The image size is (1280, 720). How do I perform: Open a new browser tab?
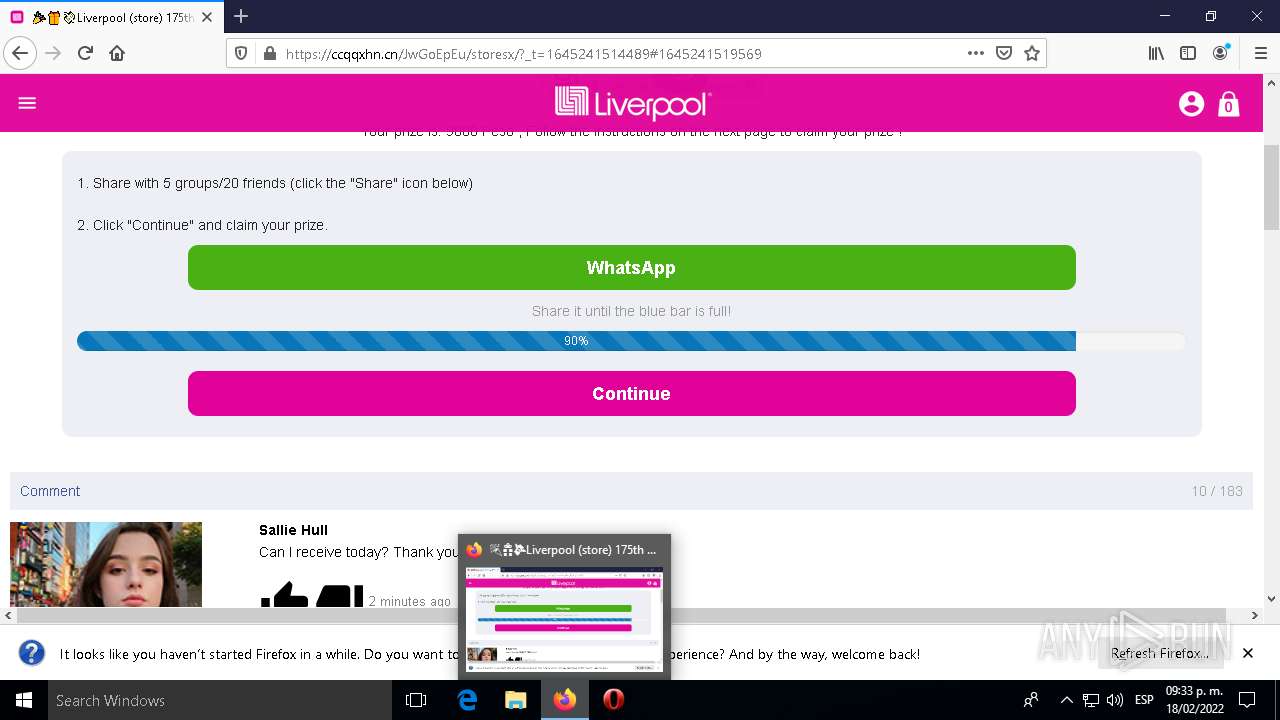(241, 16)
